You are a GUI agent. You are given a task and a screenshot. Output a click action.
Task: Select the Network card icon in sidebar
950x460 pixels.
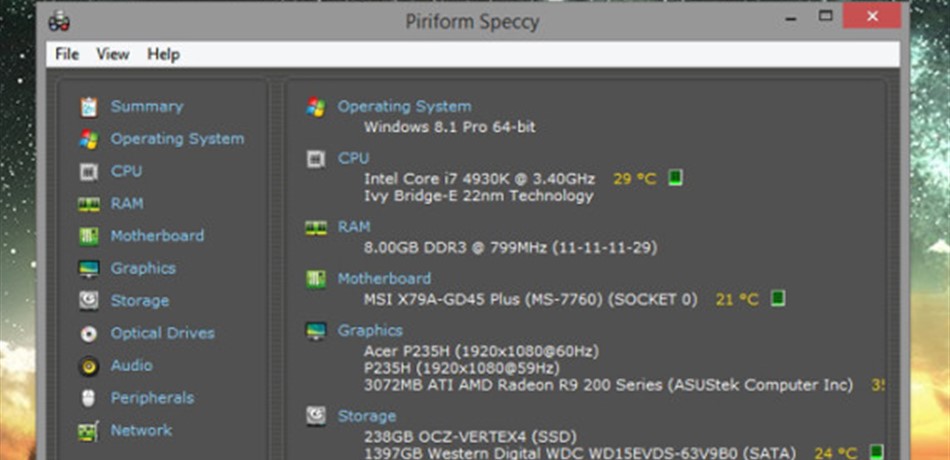coord(89,431)
